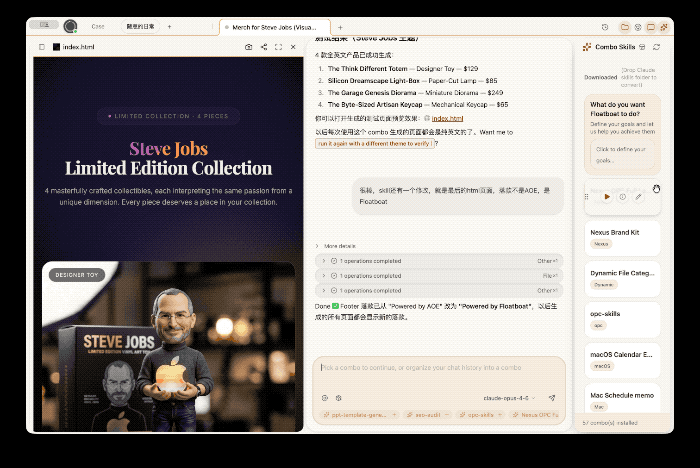Add a new tab beside the Merch tab
Viewport: 700px width, 468px height.
[340, 27]
